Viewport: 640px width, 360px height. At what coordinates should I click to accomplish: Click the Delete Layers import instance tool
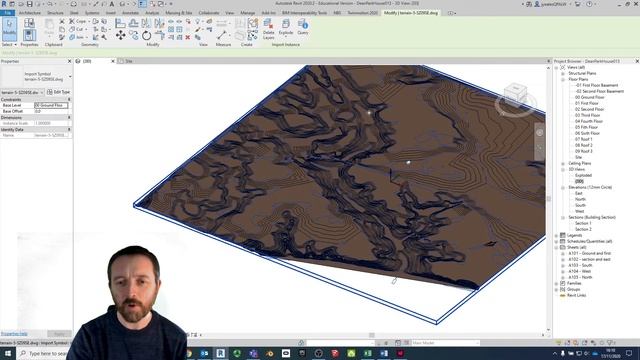click(x=268, y=29)
